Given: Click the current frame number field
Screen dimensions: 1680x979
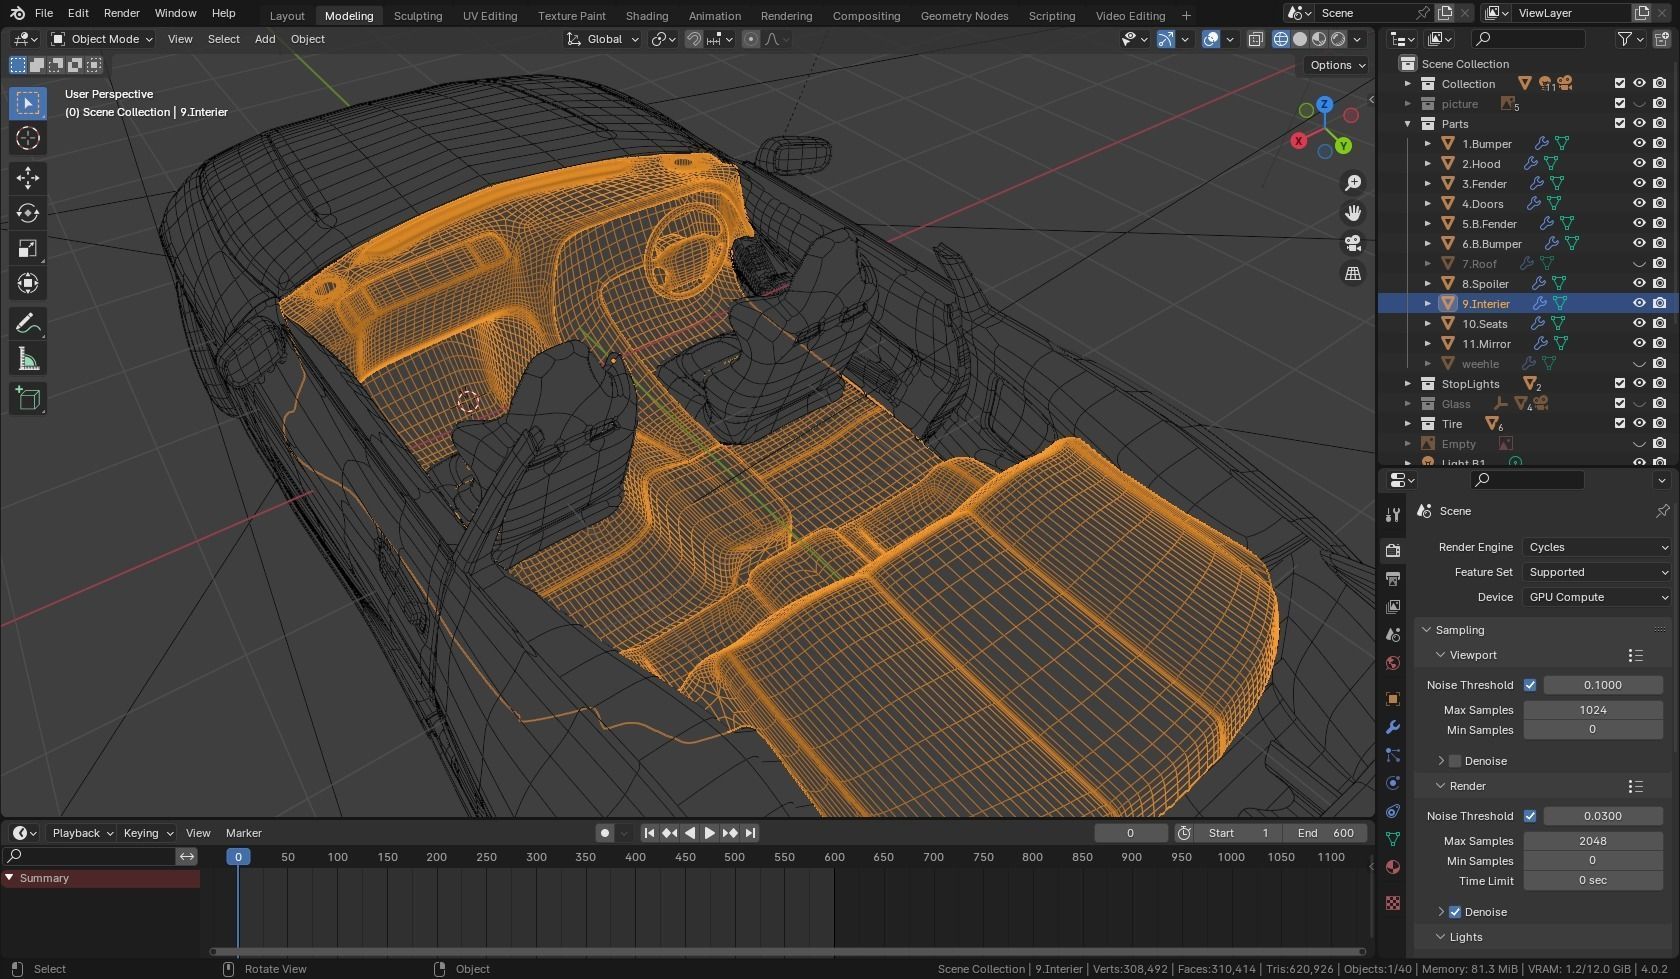Looking at the screenshot, I should click(1130, 833).
